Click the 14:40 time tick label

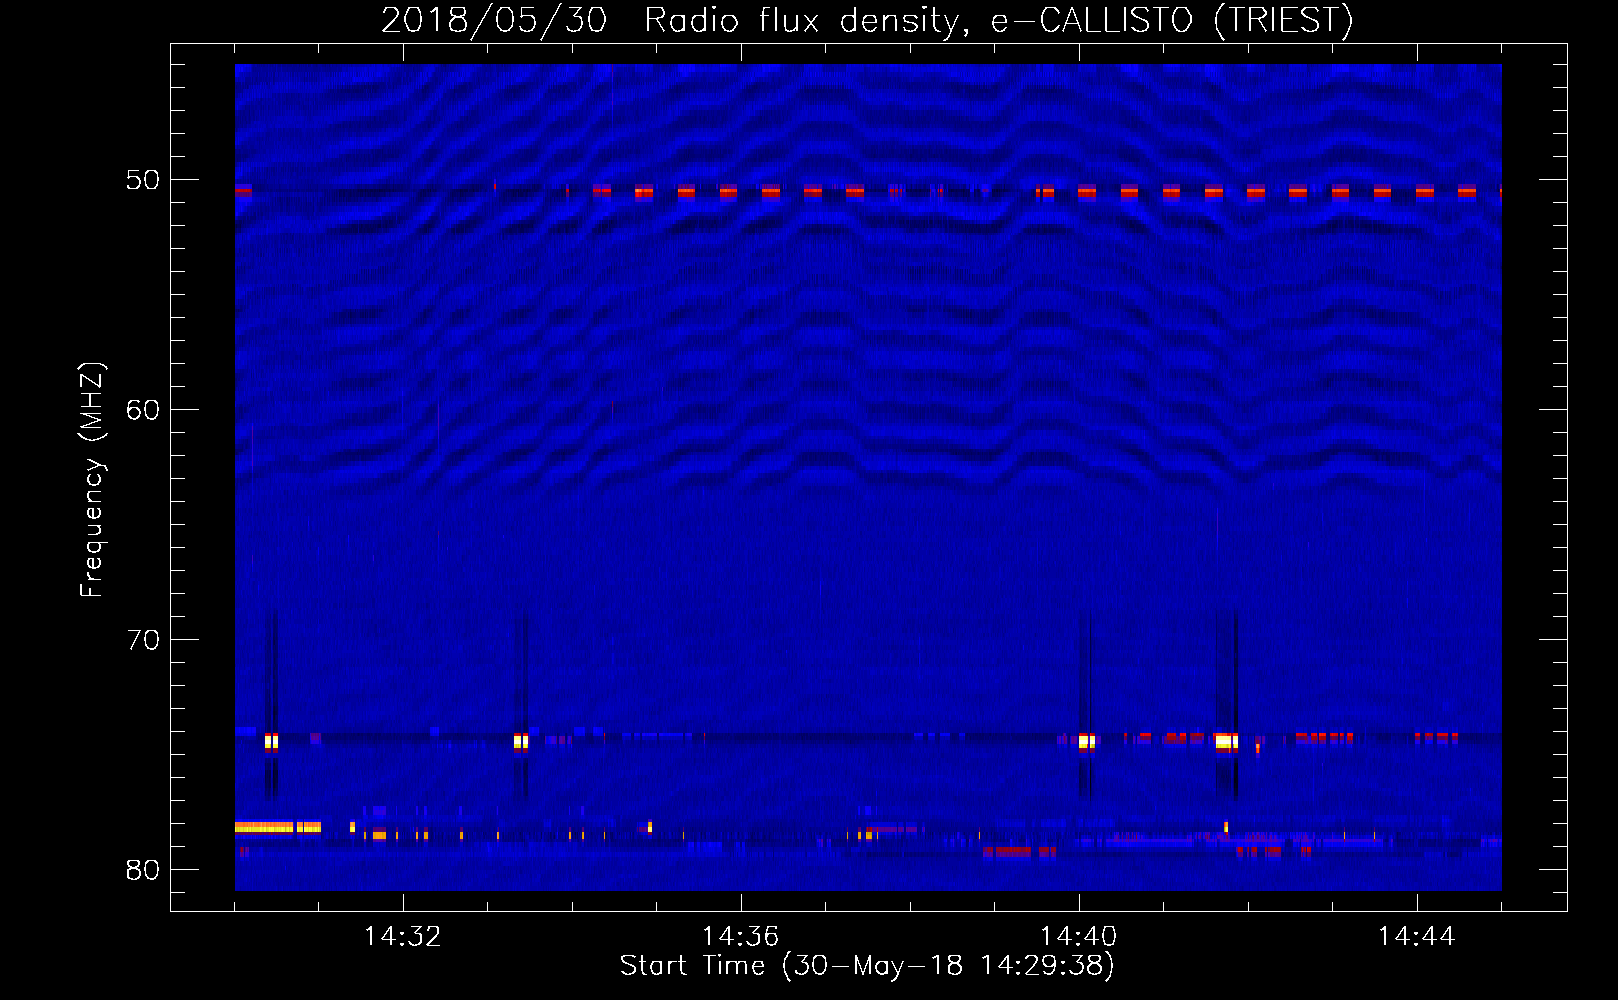(x=1079, y=937)
